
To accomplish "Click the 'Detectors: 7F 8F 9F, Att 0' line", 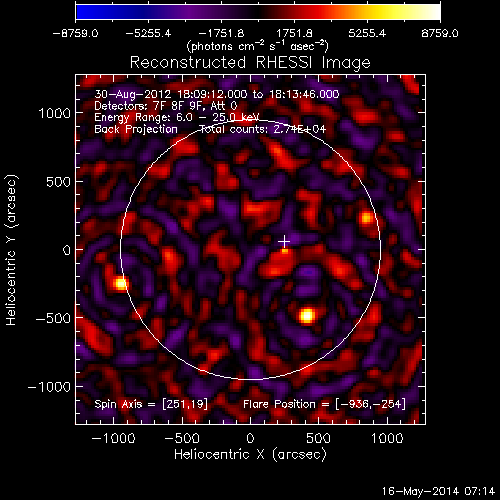I will [166, 106].
